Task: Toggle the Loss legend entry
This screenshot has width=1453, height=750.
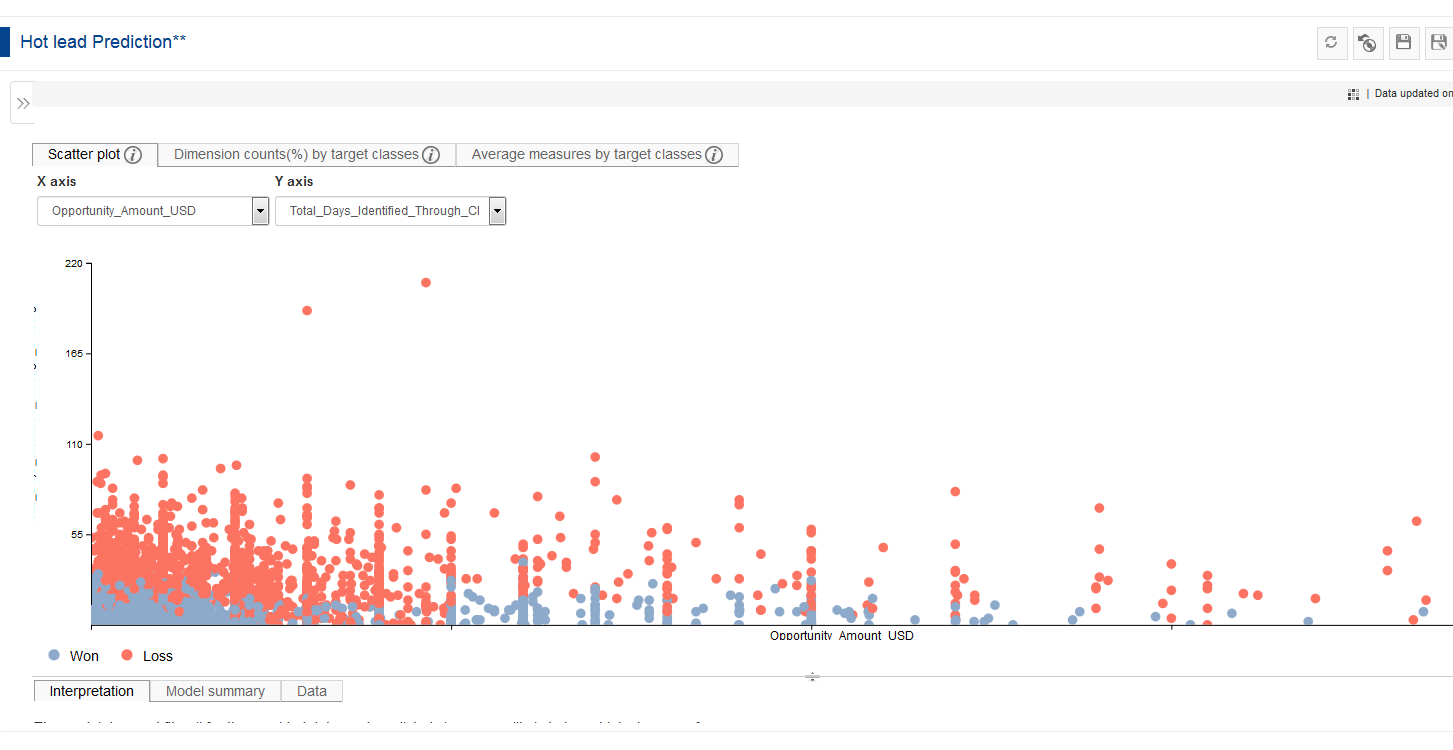Action: click(x=146, y=656)
